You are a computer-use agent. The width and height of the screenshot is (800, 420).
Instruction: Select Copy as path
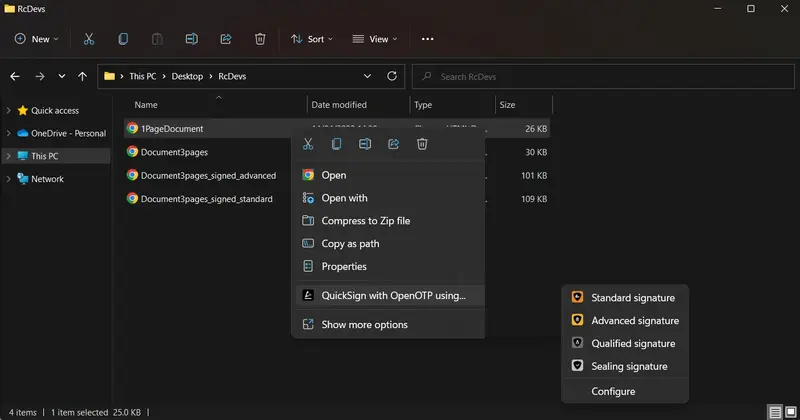[x=389, y=243]
